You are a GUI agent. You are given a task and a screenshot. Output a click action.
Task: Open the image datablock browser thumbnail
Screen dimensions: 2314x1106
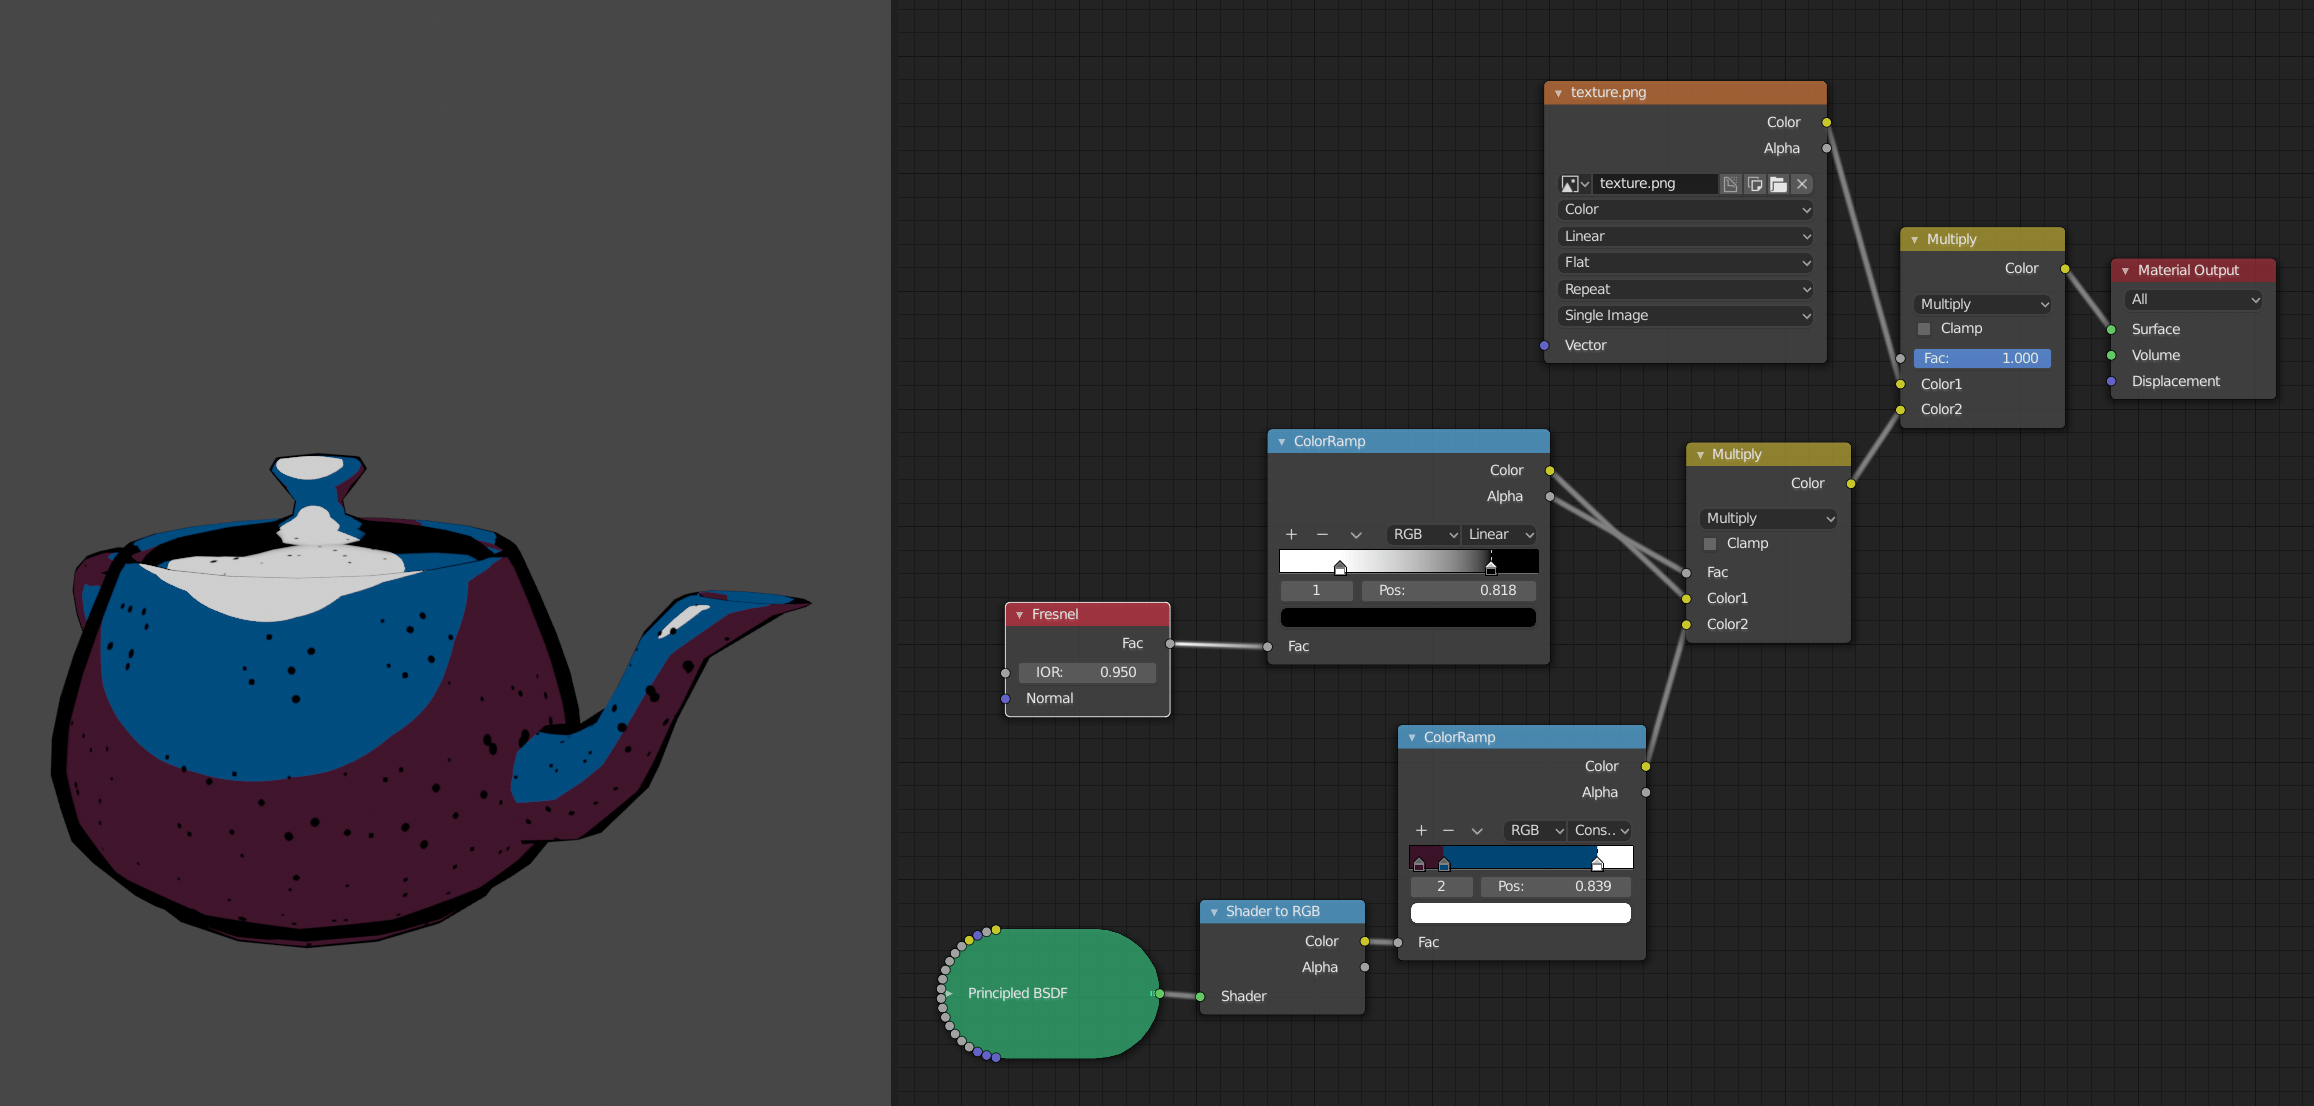(x=1571, y=184)
